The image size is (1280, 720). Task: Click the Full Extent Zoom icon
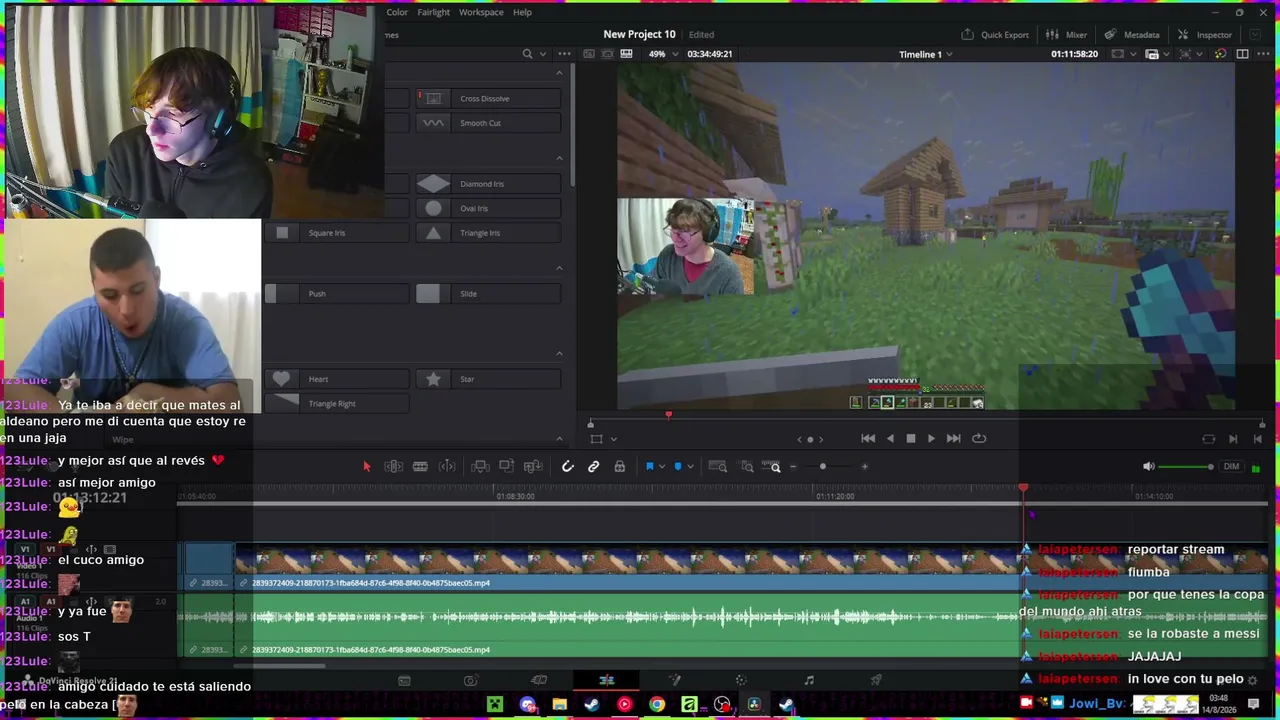click(718, 466)
